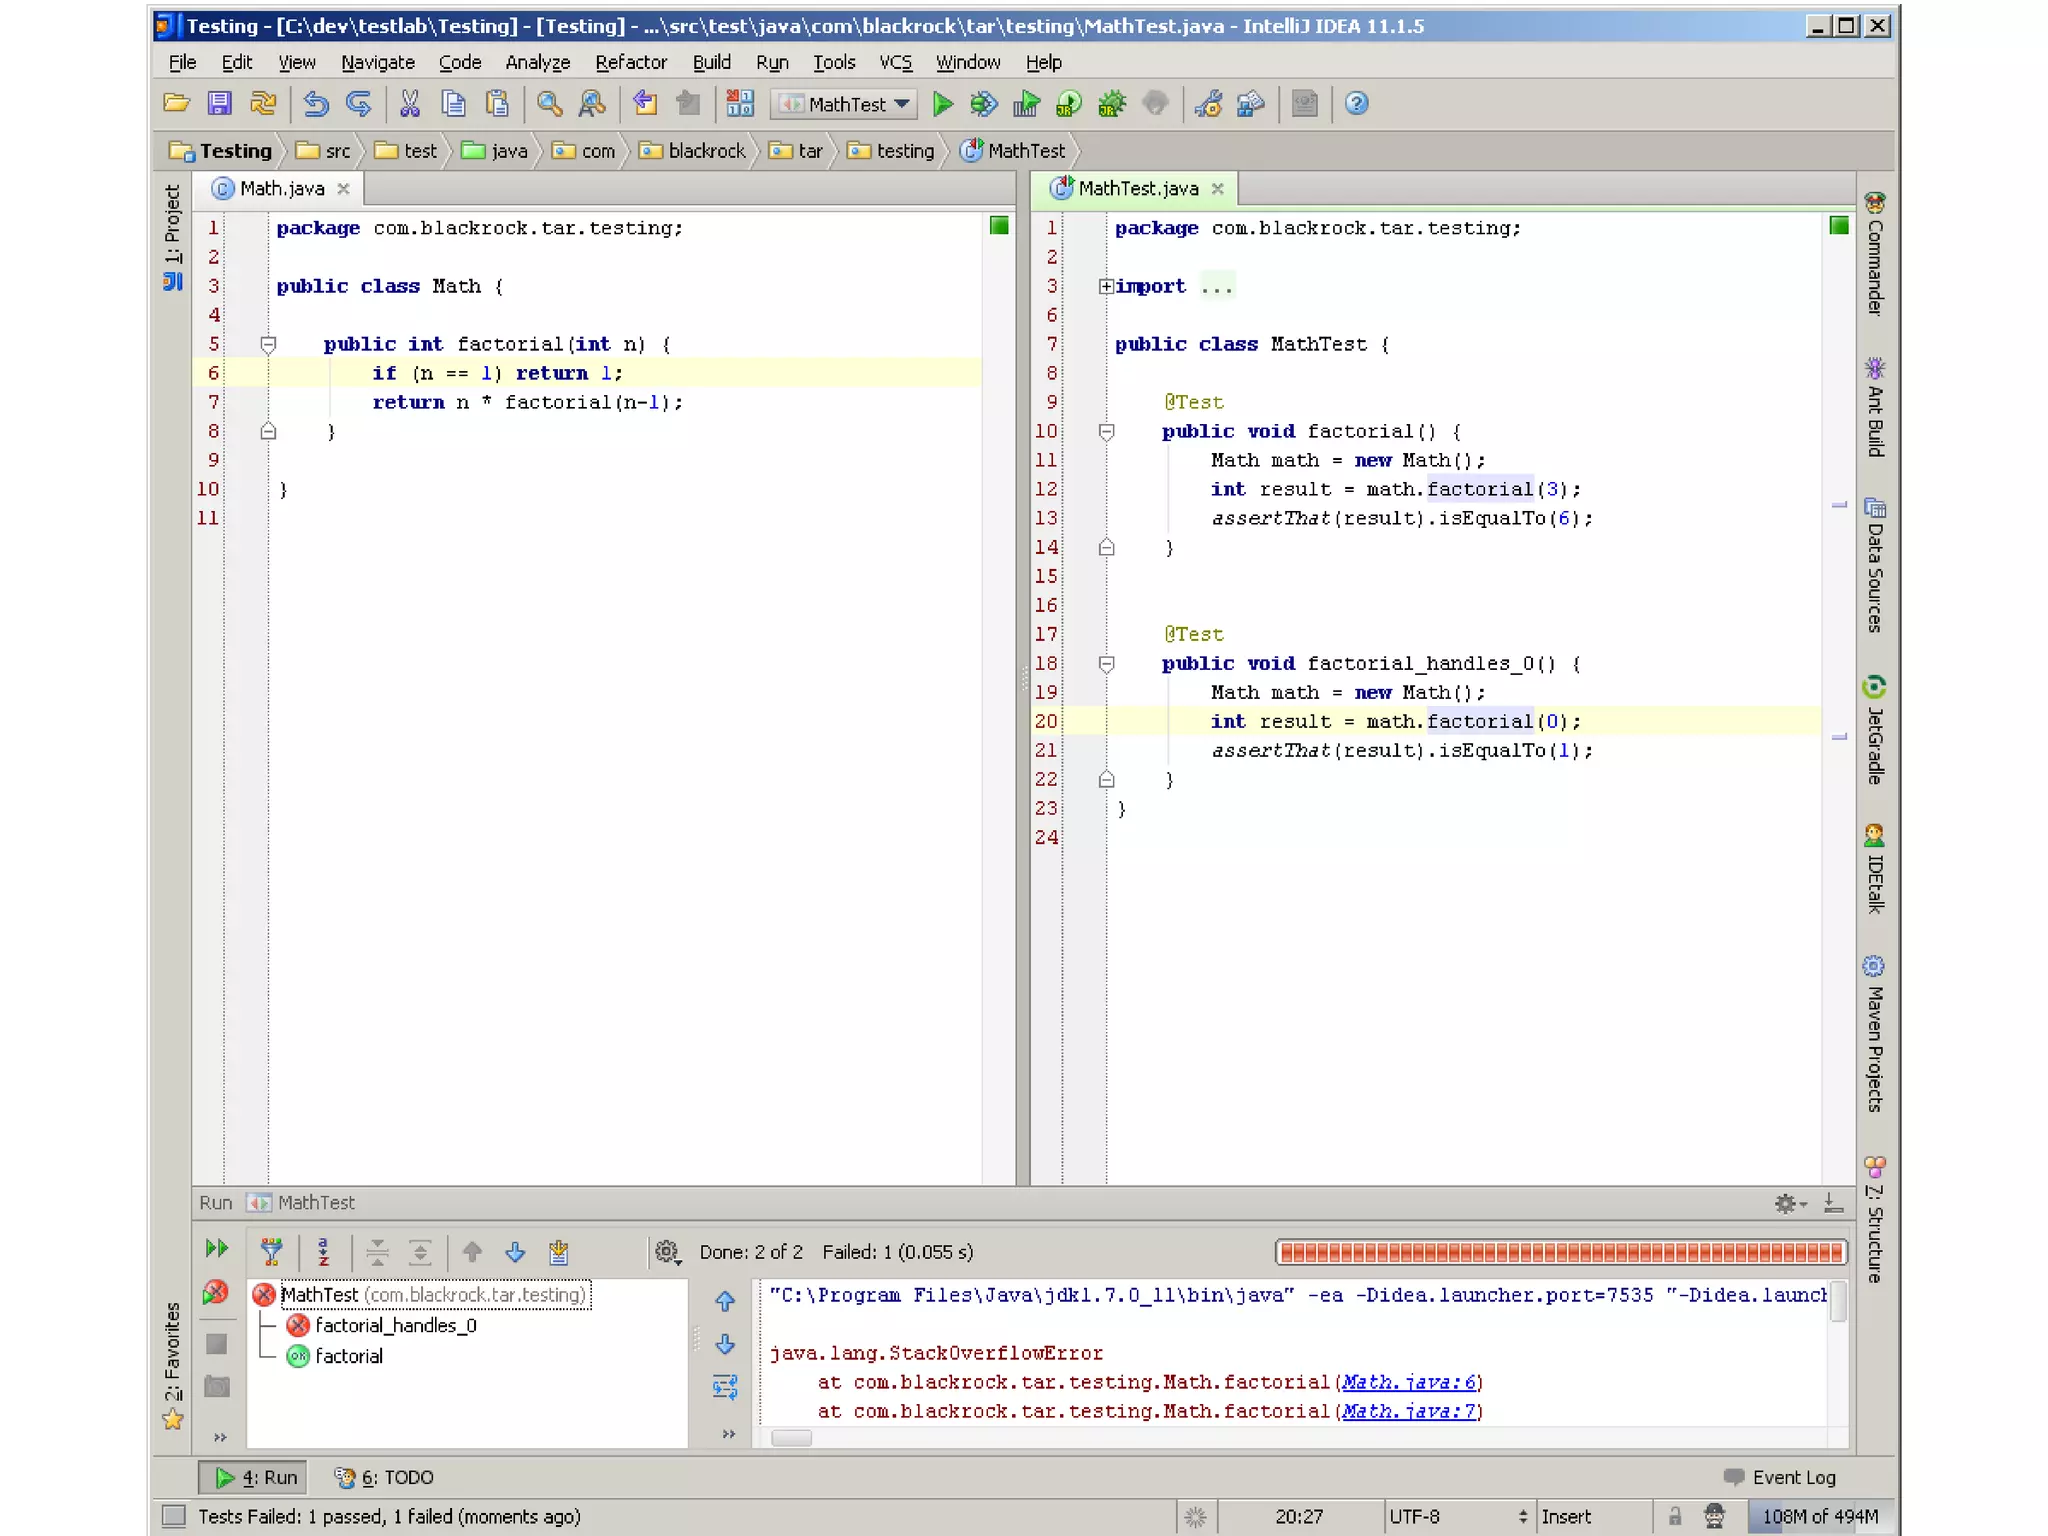Open the Refactor menu
The width and height of the screenshot is (2048, 1536).
[630, 62]
